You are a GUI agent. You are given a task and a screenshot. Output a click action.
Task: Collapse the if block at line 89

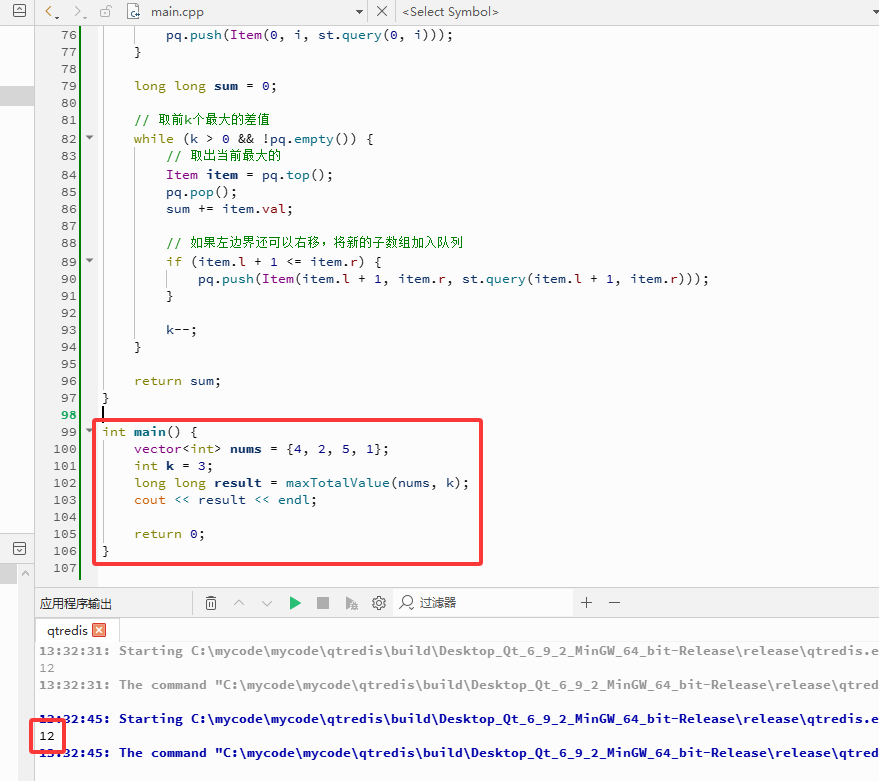click(x=90, y=260)
